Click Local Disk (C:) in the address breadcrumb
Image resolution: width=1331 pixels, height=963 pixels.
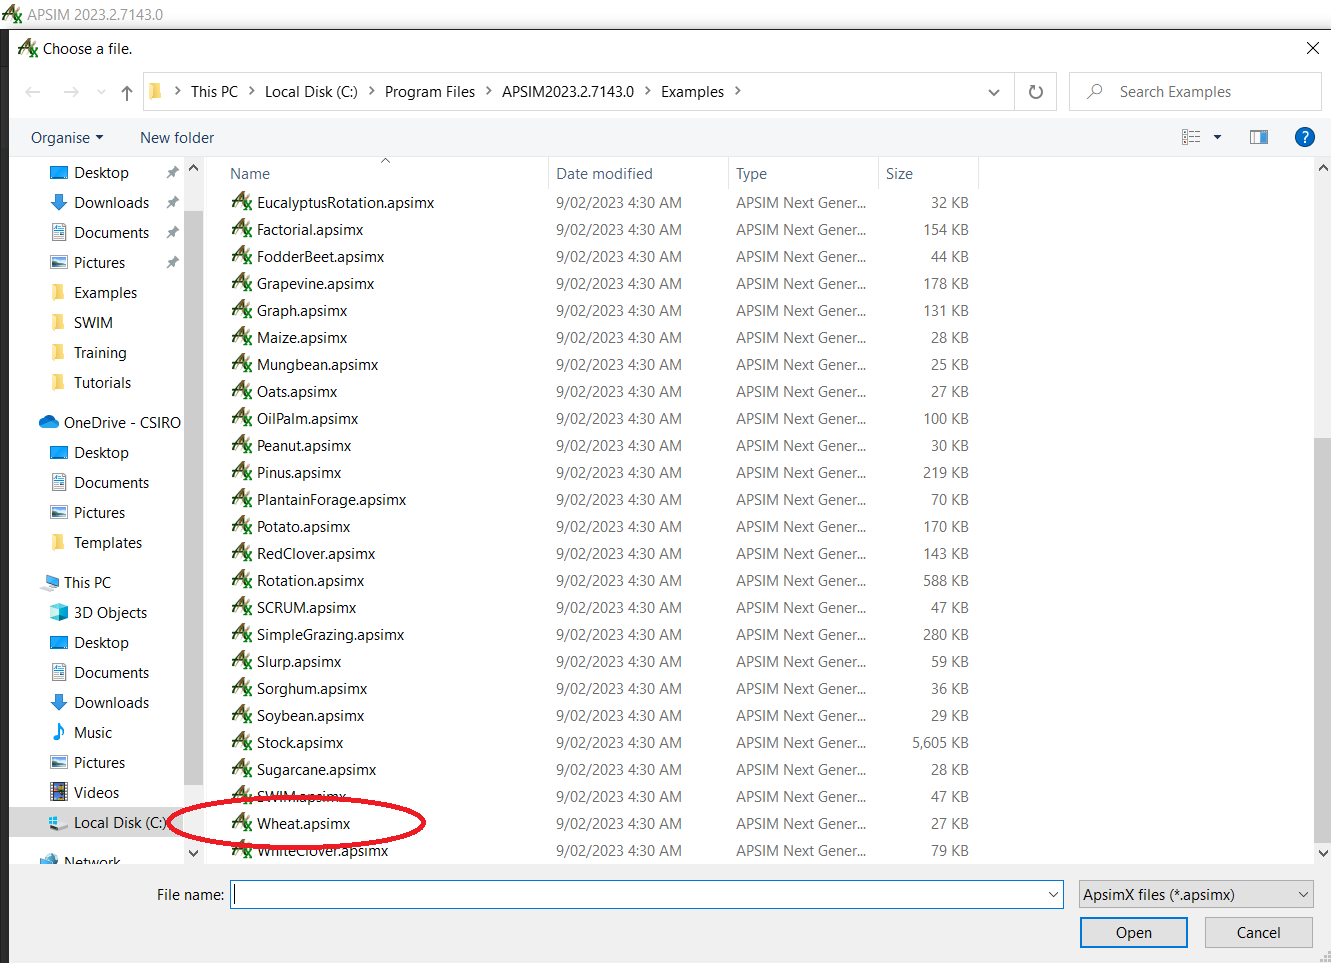pyautogui.click(x=311, y=92)
